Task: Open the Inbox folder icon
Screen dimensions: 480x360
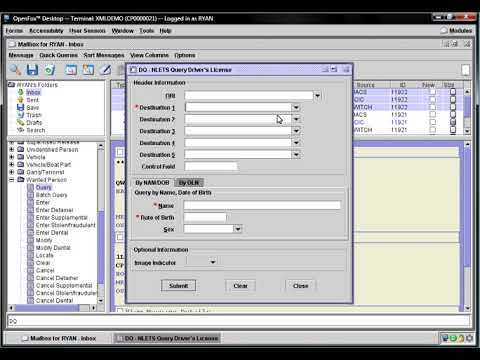Action: tap(21, 92)
